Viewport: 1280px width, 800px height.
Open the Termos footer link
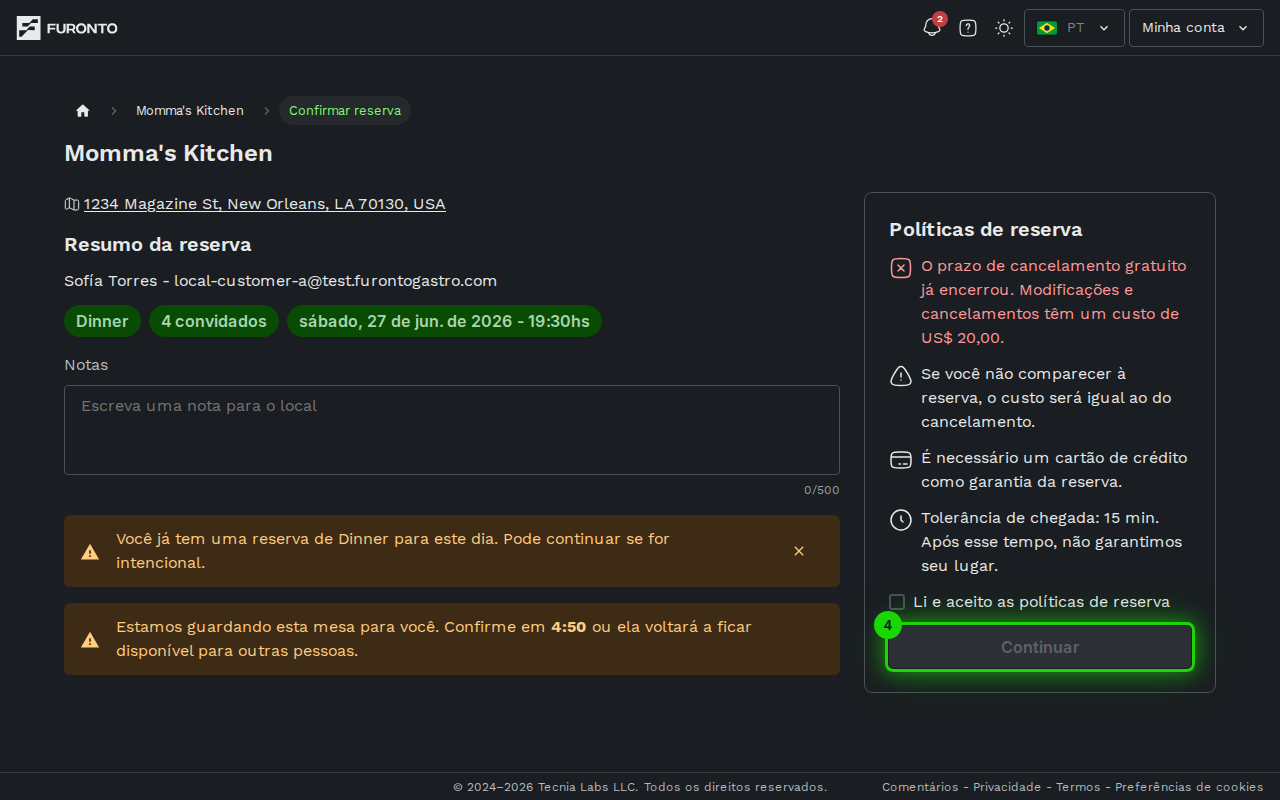tap(1078, 787)
